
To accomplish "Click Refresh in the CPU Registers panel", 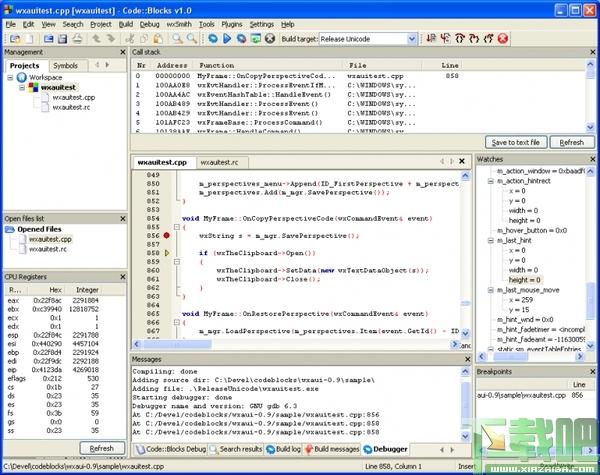I will pyautogui.click(x=102, y=448).
